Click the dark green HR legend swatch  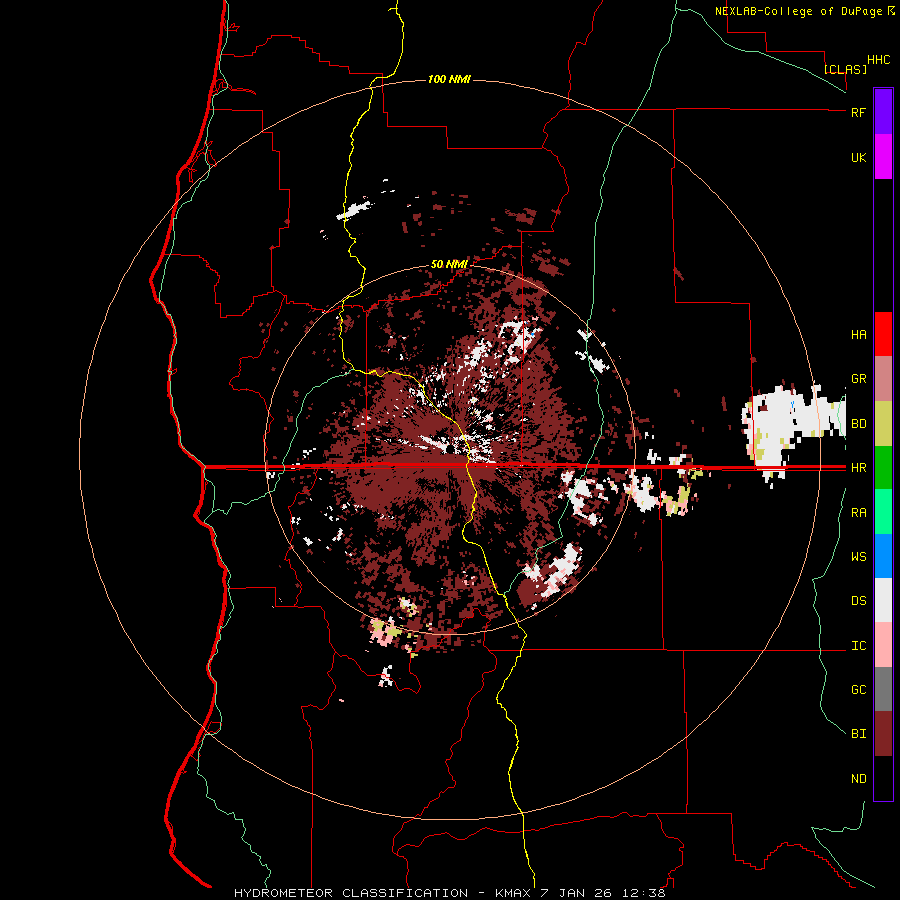coord(883,468)
